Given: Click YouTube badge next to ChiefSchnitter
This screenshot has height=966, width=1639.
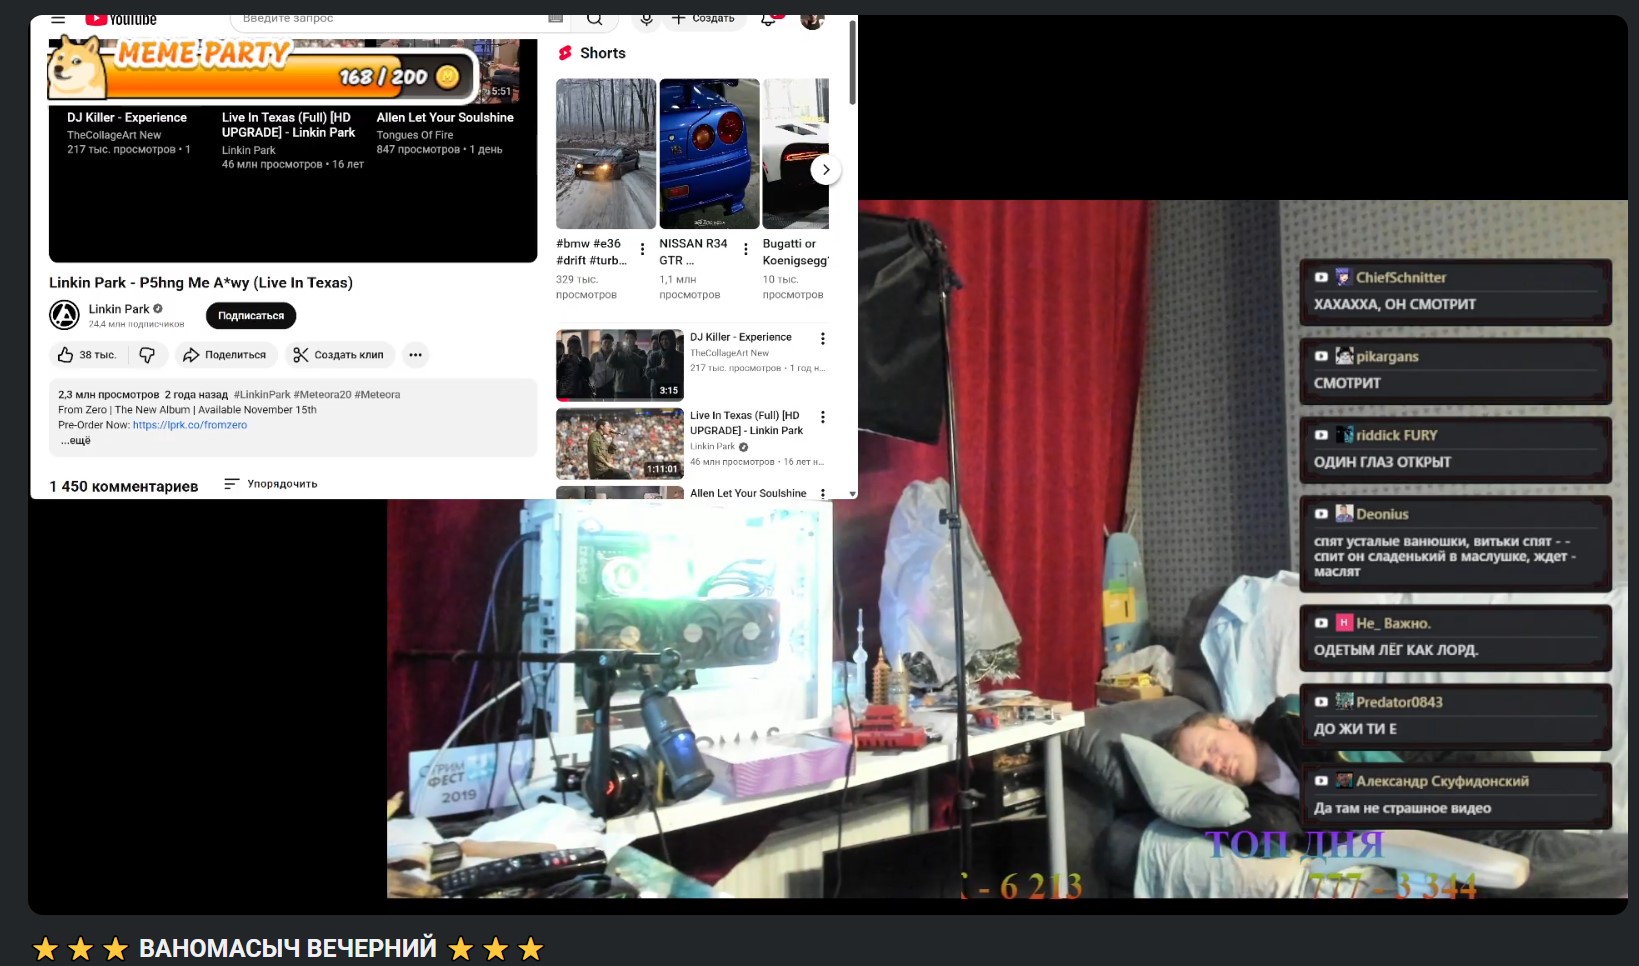Looking at the screenshot, I should 1321,278.
